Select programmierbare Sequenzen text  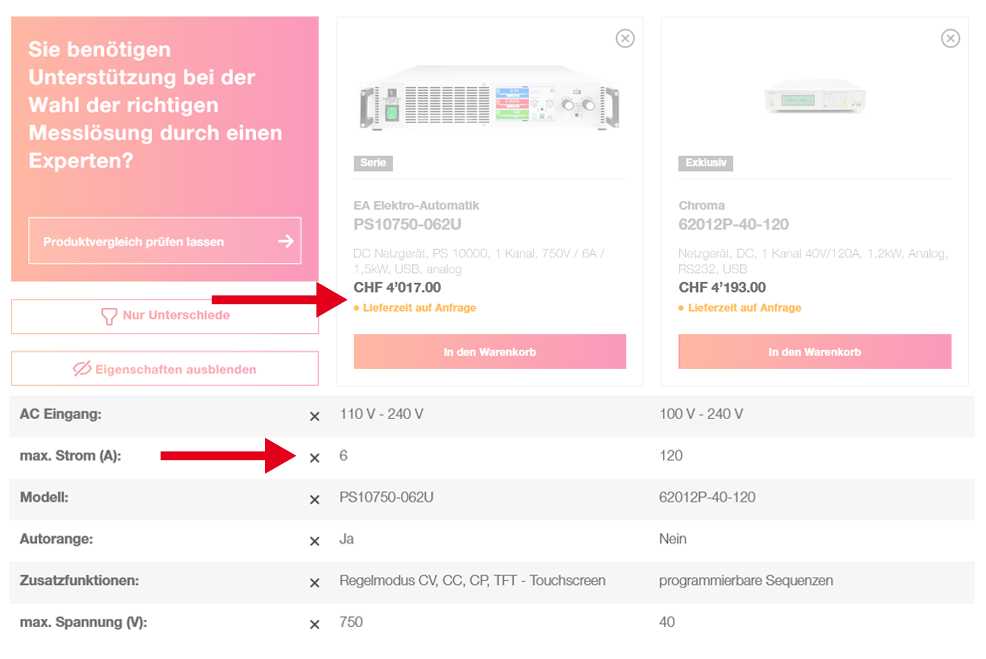(x=746, y=580)
